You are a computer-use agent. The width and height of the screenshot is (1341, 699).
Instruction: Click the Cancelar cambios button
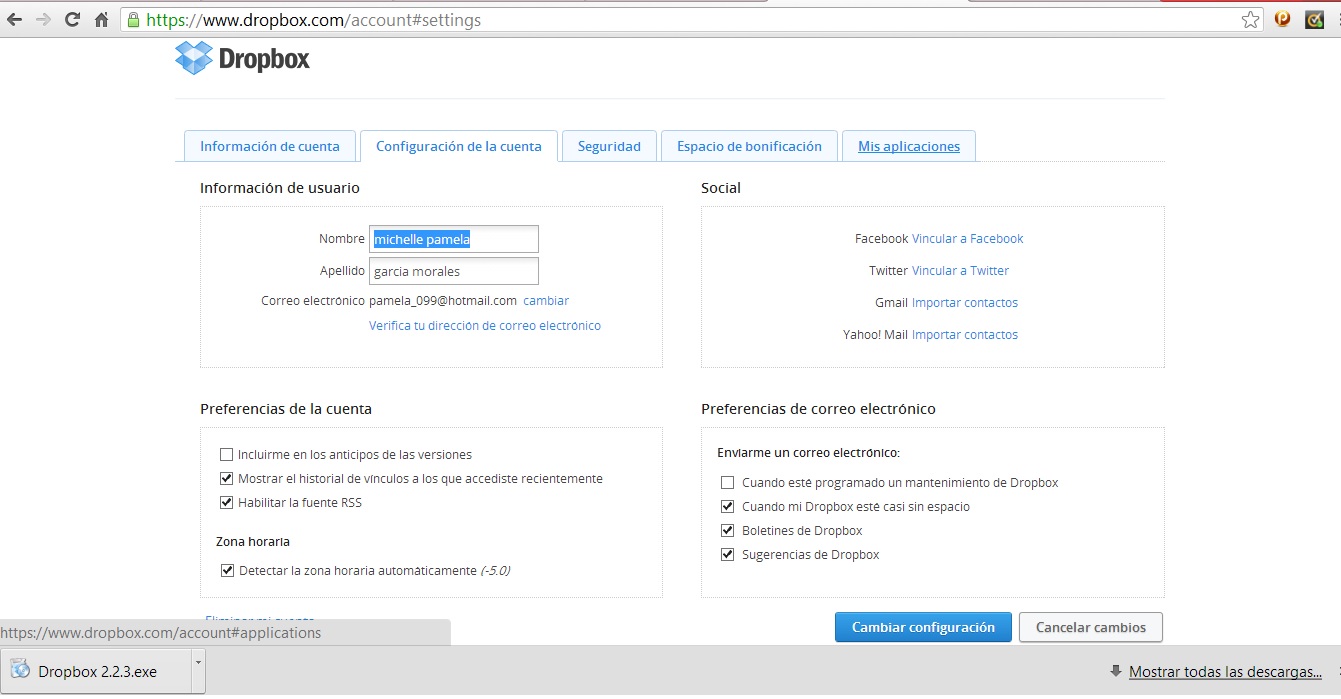click(x=1090, y=627)
